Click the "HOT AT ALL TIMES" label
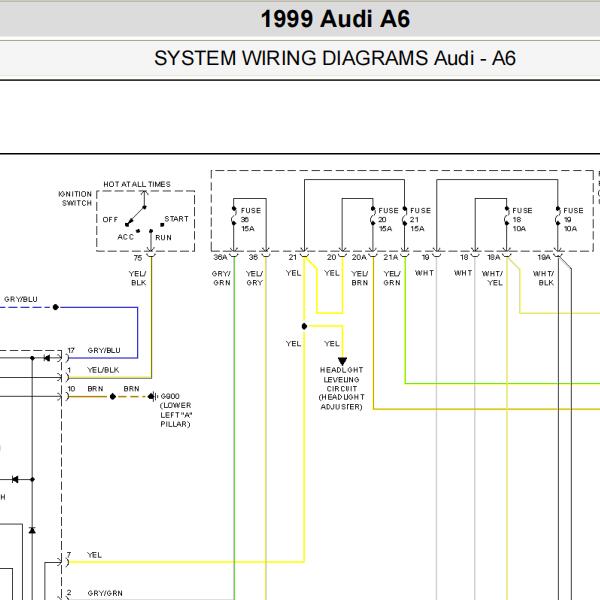 coord(137,184)
